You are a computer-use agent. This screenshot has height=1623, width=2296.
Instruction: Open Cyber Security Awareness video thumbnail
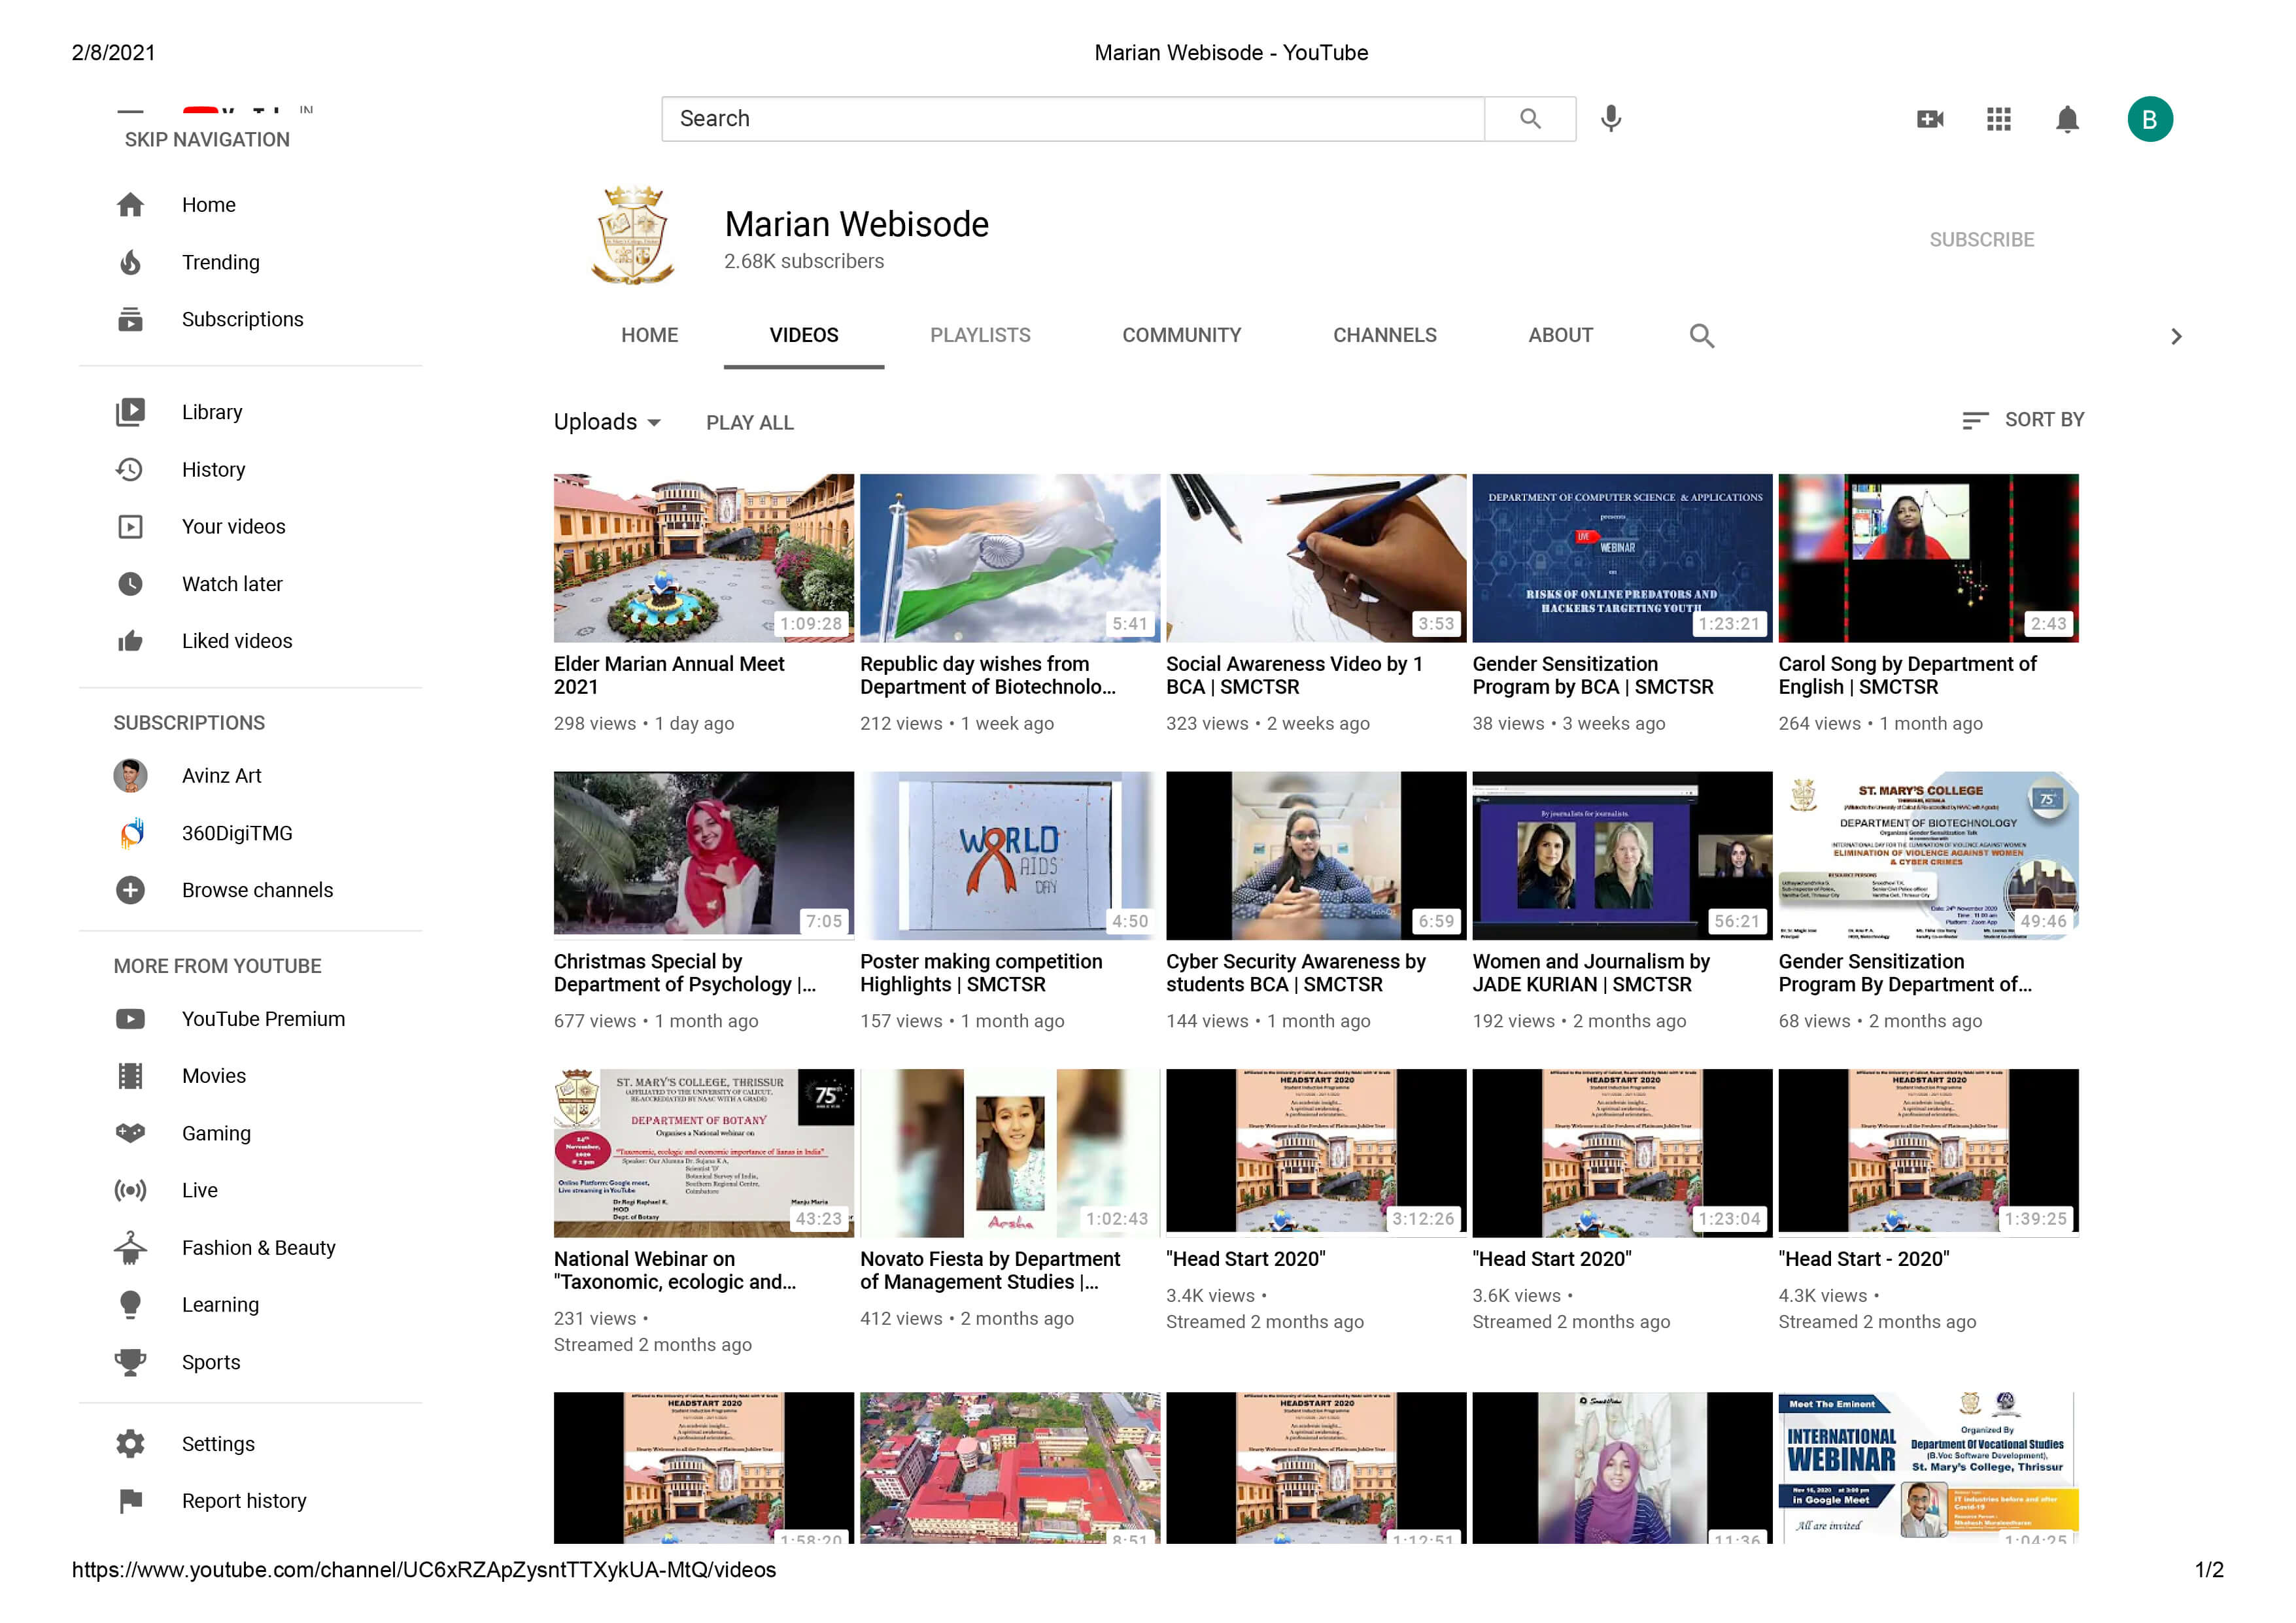1316,855
